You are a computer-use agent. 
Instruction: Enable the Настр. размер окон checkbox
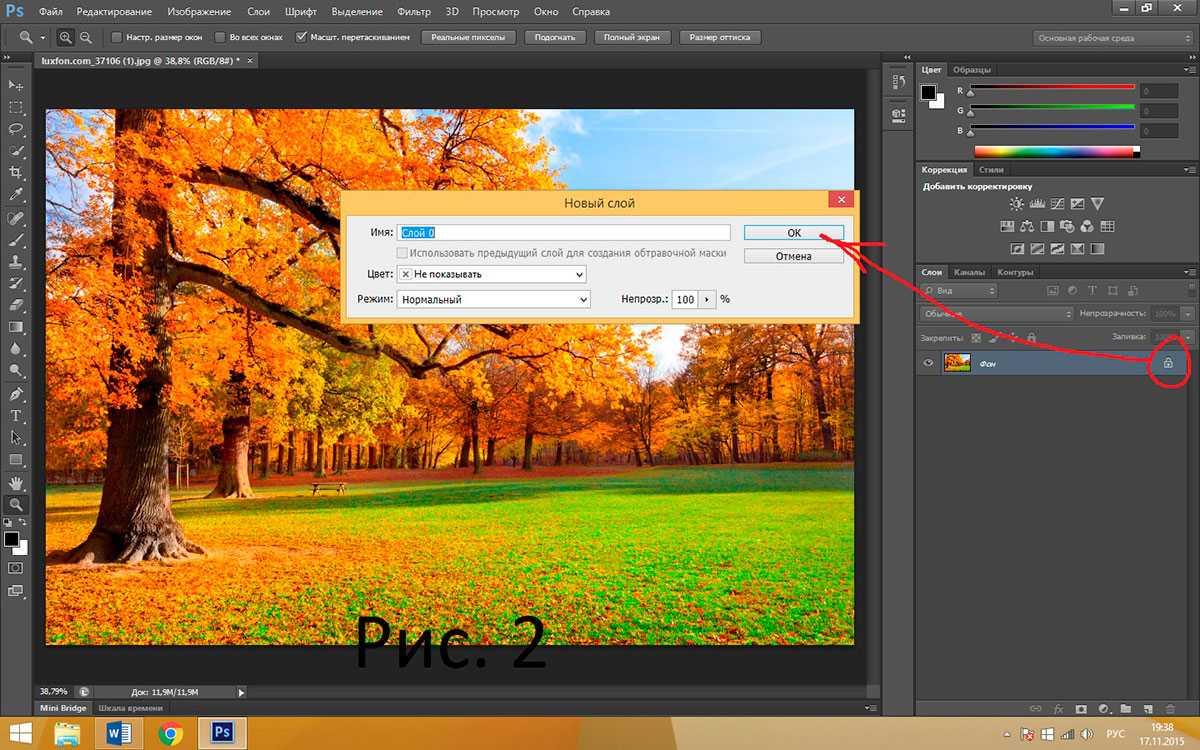(x=116, y=37)
